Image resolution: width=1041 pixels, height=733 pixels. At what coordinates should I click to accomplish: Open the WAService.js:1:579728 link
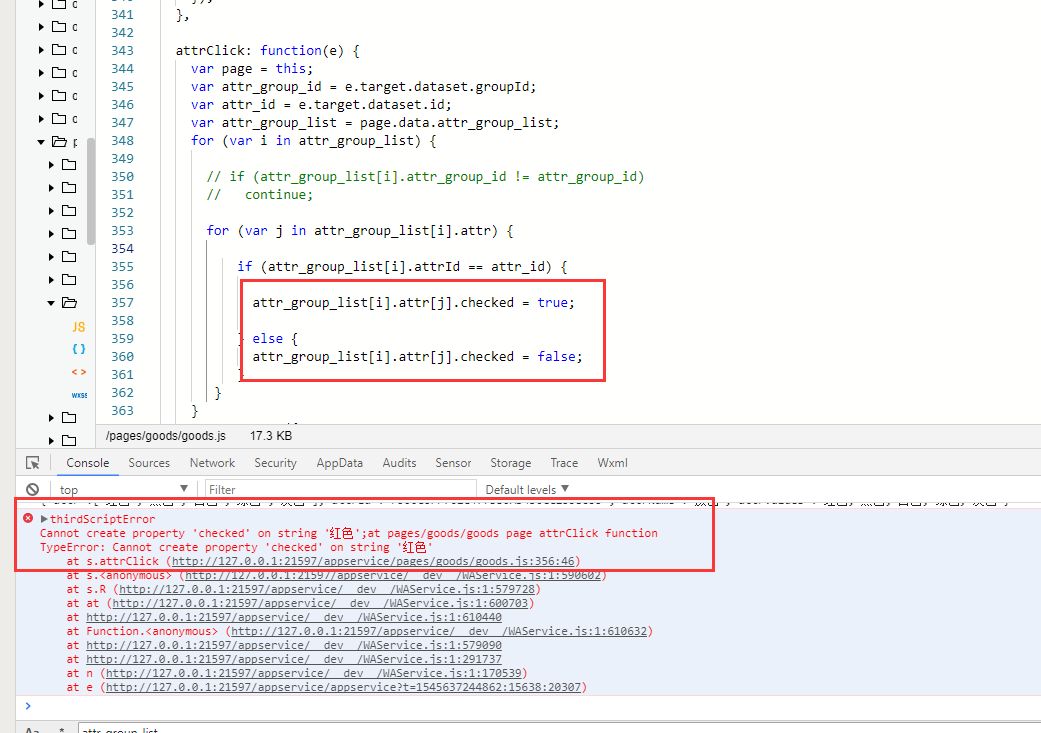(x=327, y=589)
